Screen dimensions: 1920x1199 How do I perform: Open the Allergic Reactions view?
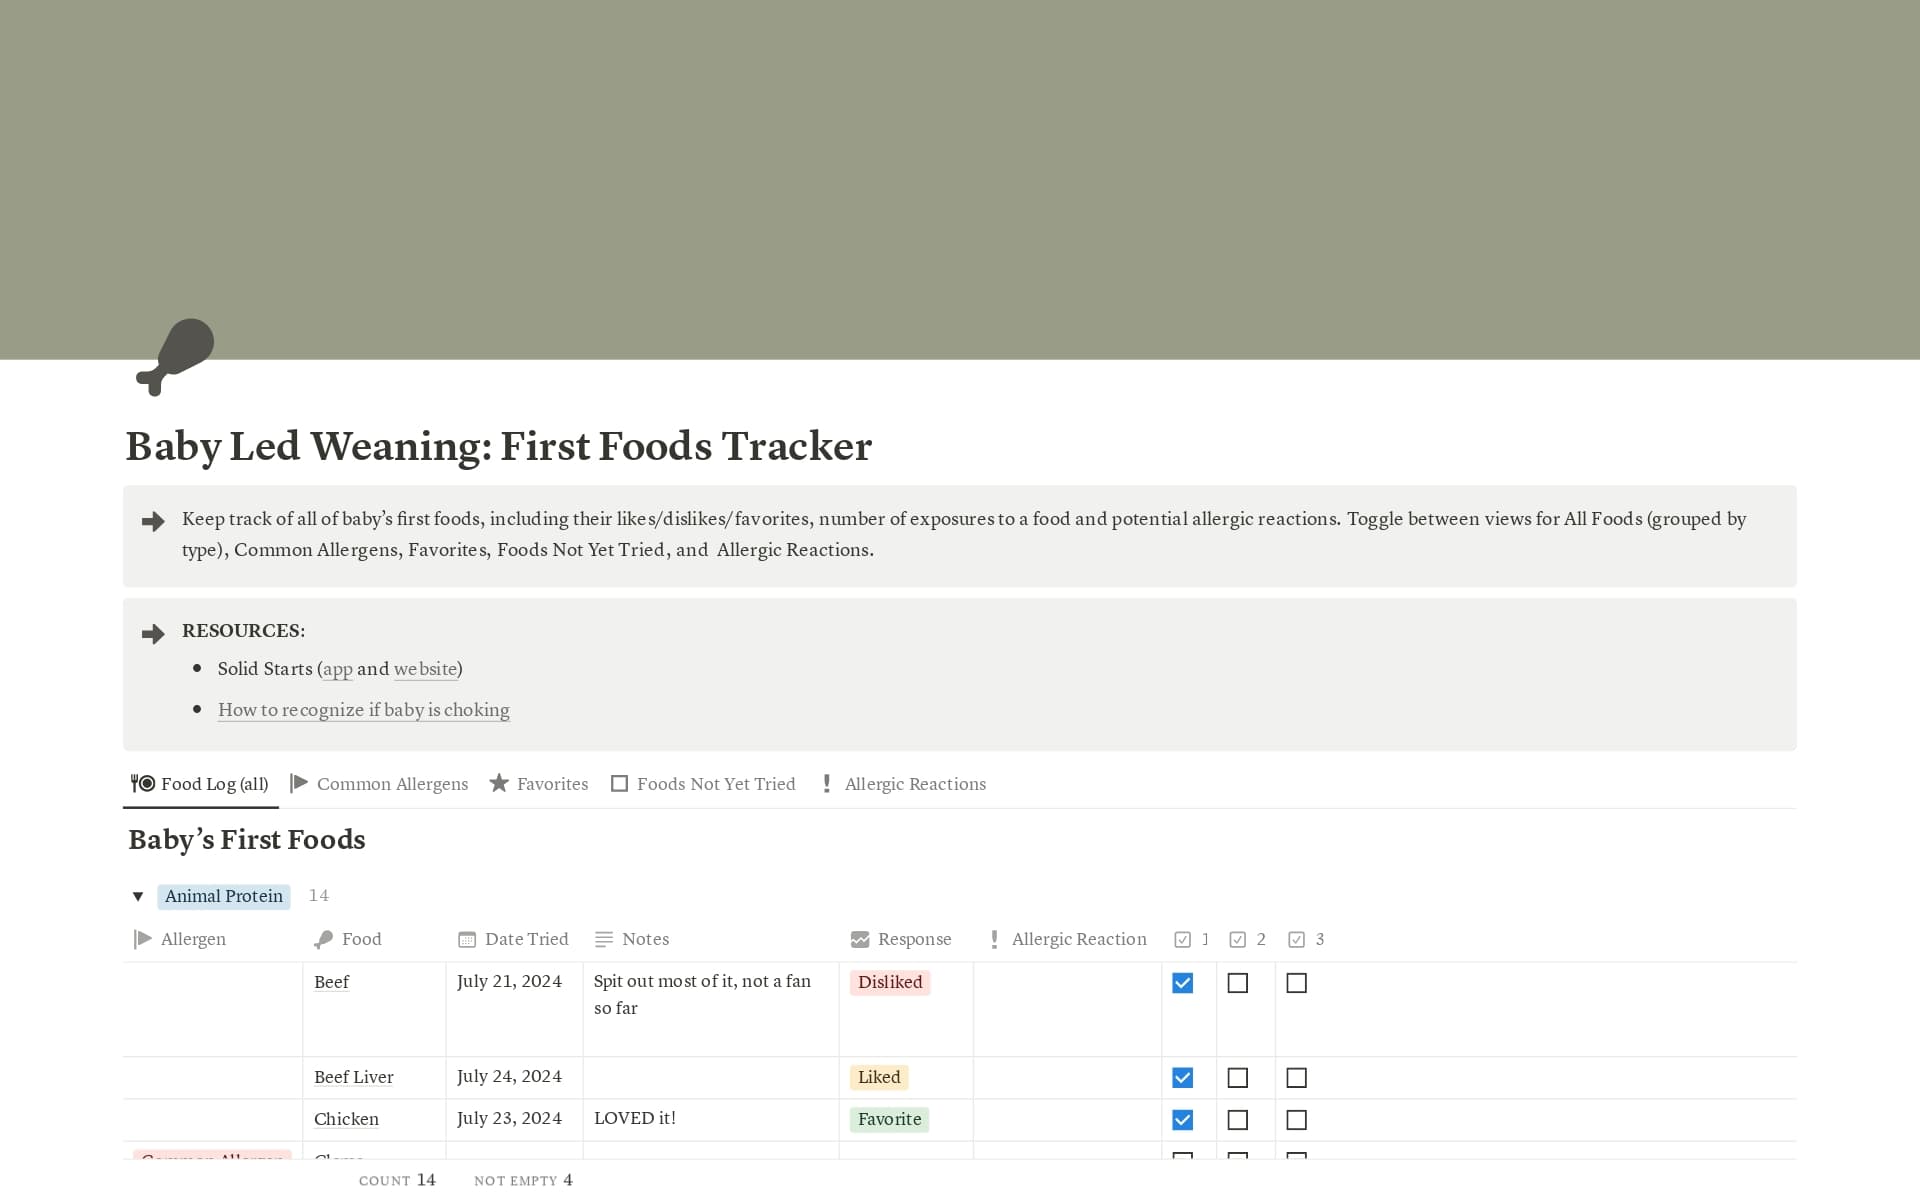point(915,784)
